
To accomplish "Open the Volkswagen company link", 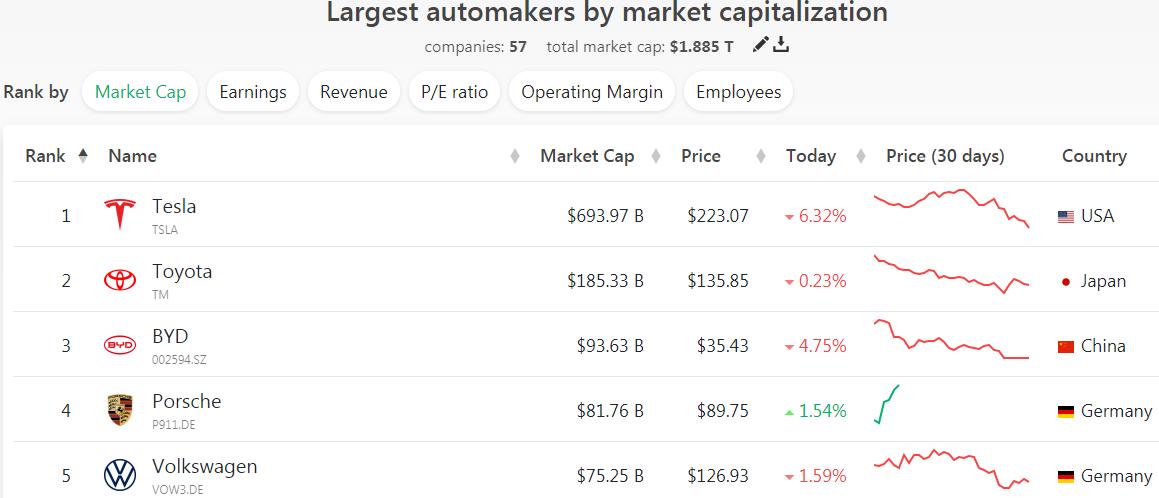I will click(x=204, y=467).
